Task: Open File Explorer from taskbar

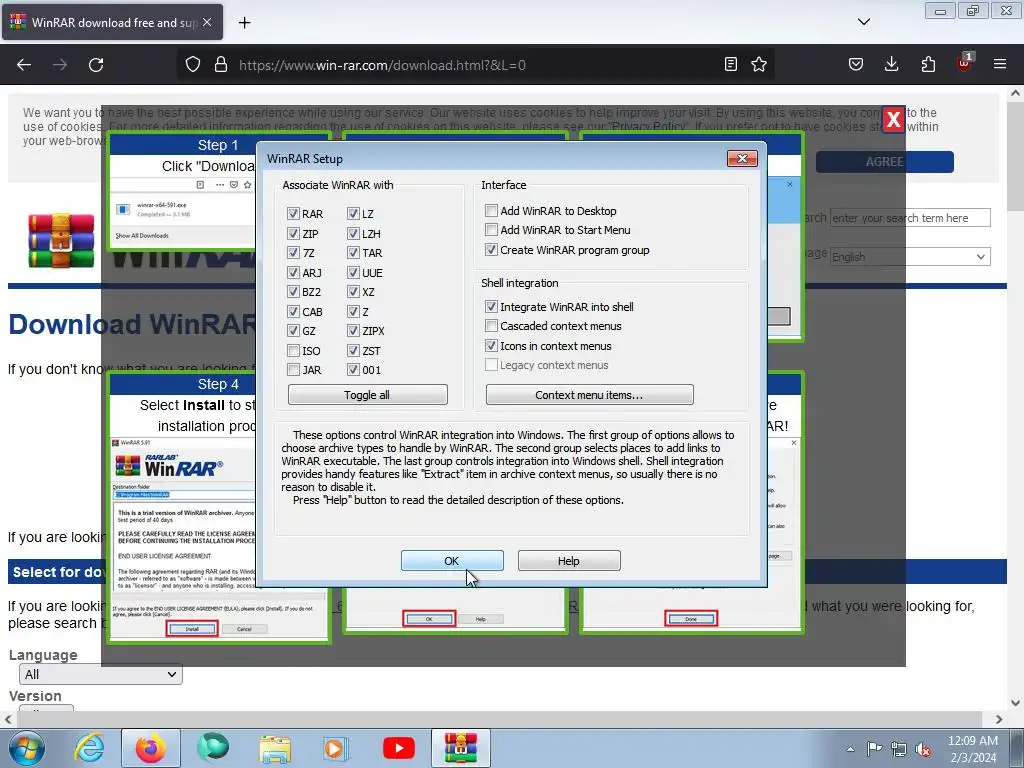Action: point(275,748)
